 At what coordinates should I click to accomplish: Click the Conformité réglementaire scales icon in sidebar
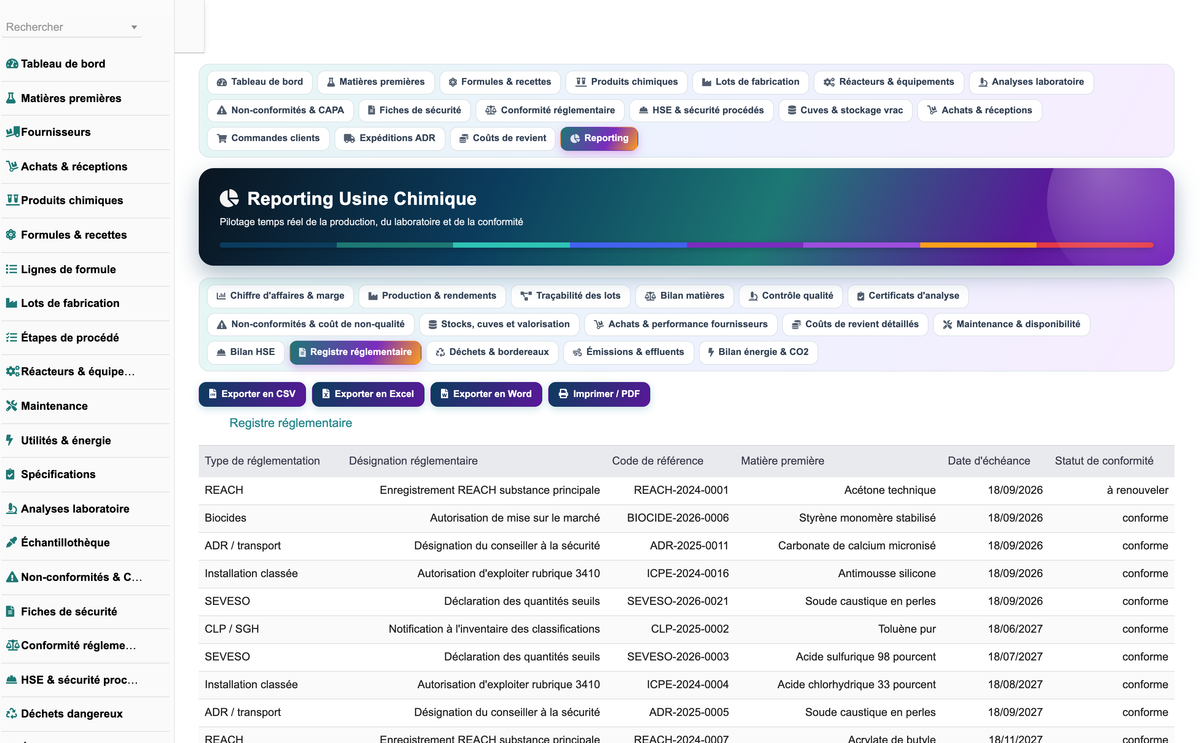pos(13,645)
